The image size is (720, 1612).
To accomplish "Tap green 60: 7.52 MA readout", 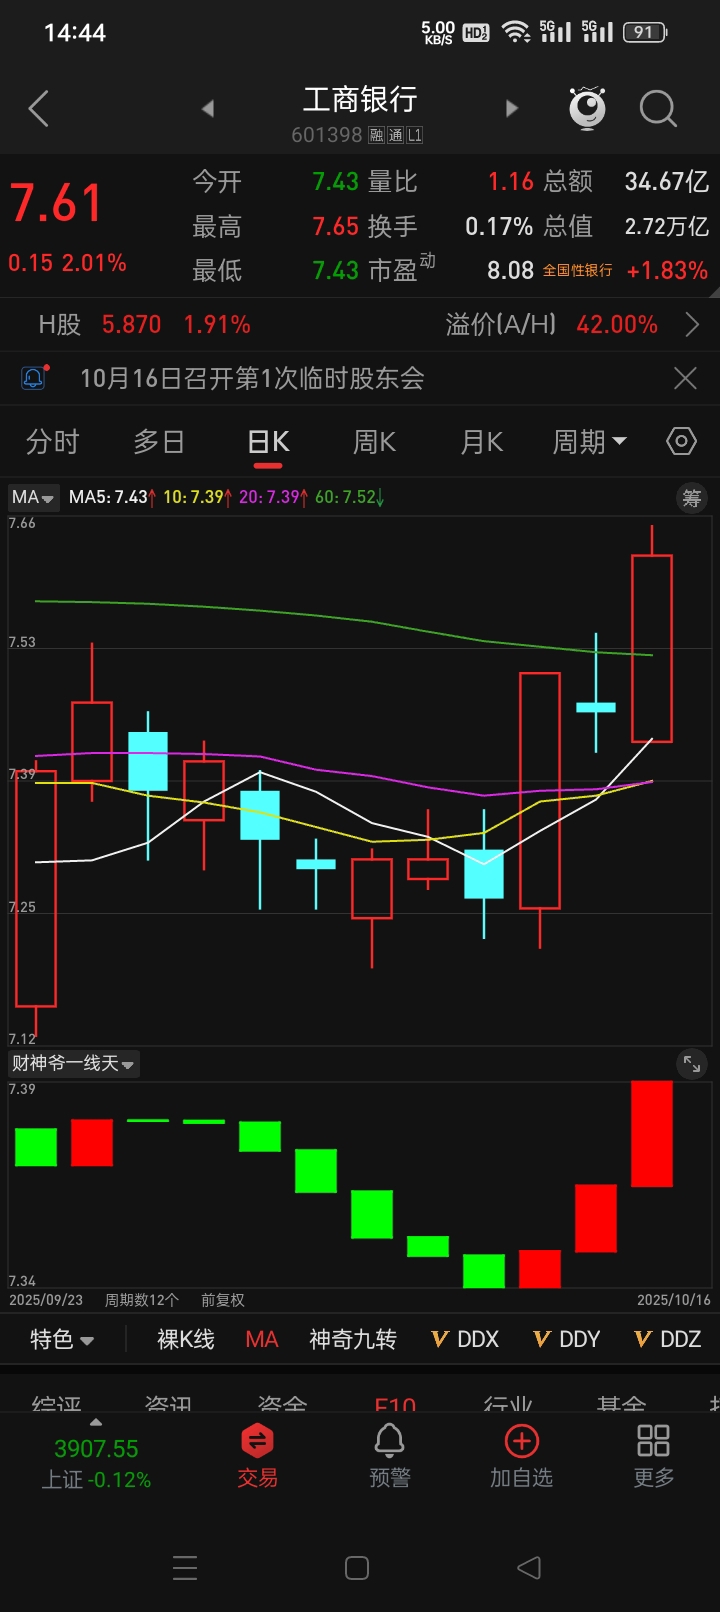I will [350, 497].
